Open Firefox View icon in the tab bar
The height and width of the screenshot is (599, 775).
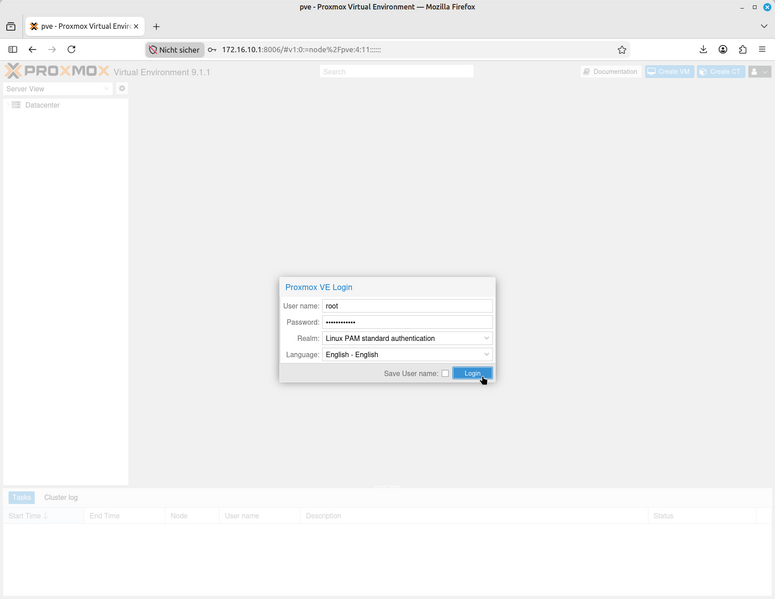(11, 26)
